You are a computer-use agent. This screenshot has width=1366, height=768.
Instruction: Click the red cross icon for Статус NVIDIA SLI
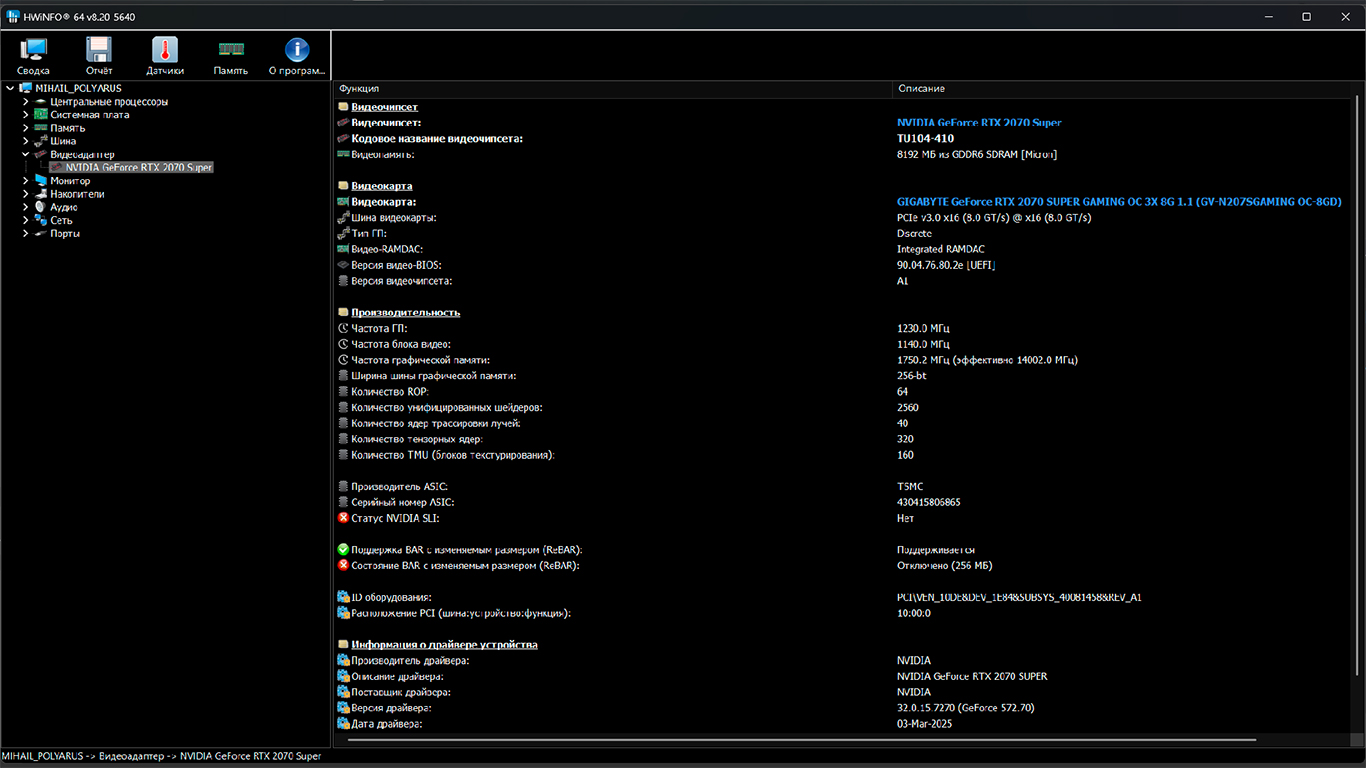click(x=343, y=518)
